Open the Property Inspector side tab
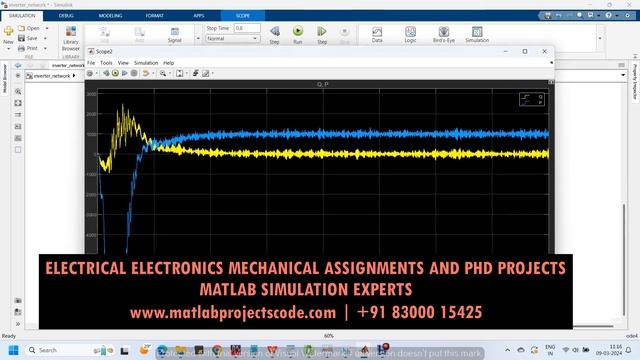Image resolution: width=640 pixels, height=360 pixels. click(635, 82)
